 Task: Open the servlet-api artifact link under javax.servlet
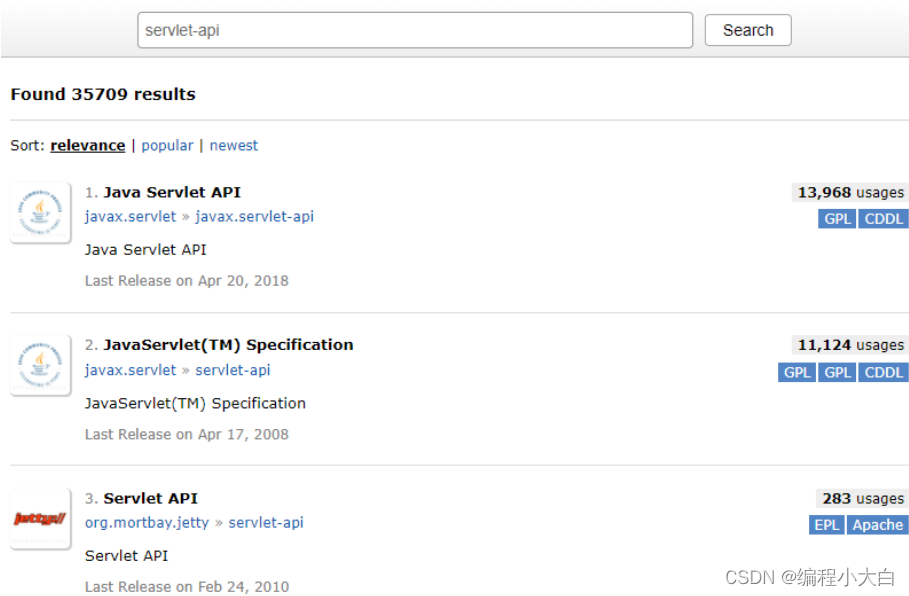pyautogui.click(x=232, y=370)
